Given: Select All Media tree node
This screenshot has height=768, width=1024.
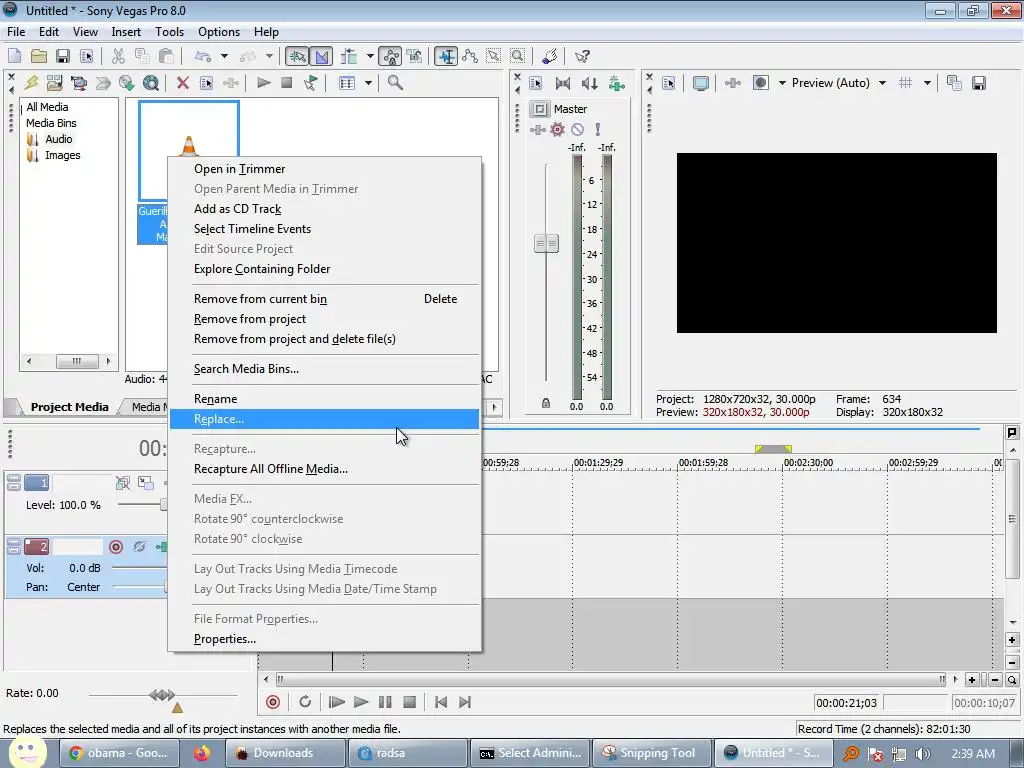Looking at the screenshot, I should 47,107.
